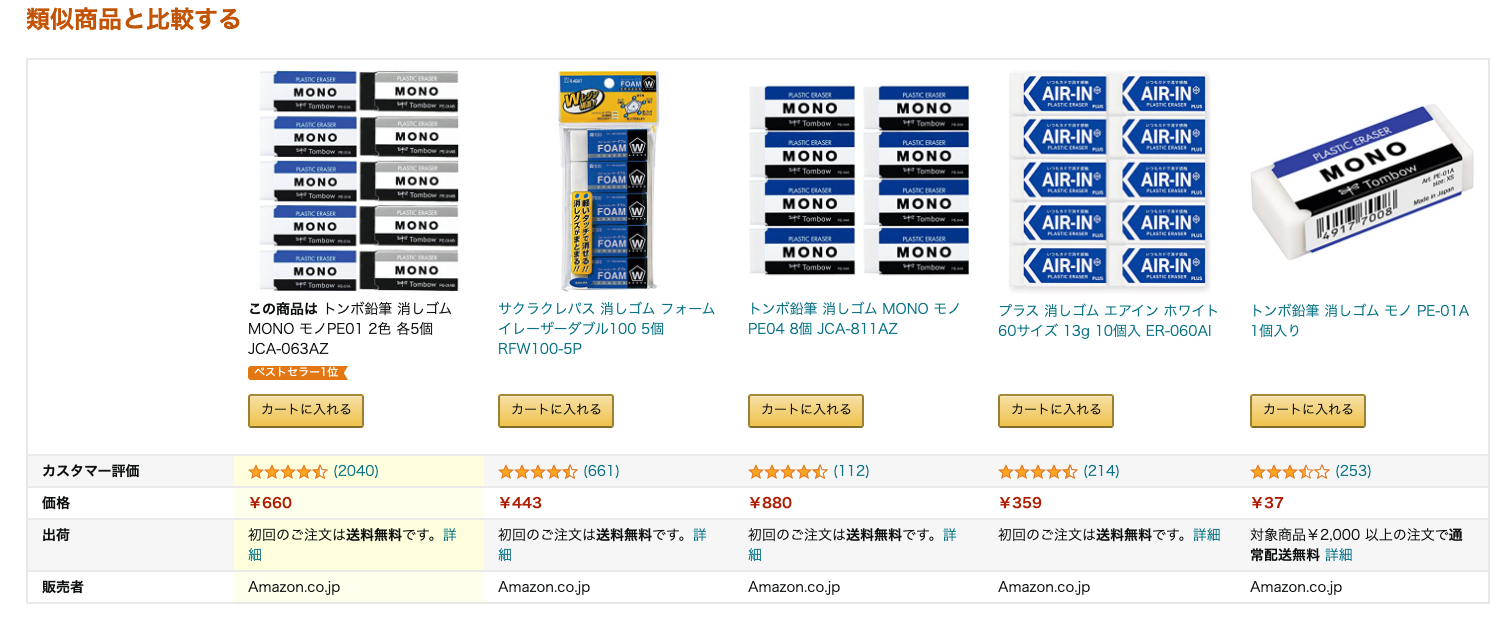Click the 出荷 row label
The height and width of the screenshot is (618, 1498).
[56, 535]
